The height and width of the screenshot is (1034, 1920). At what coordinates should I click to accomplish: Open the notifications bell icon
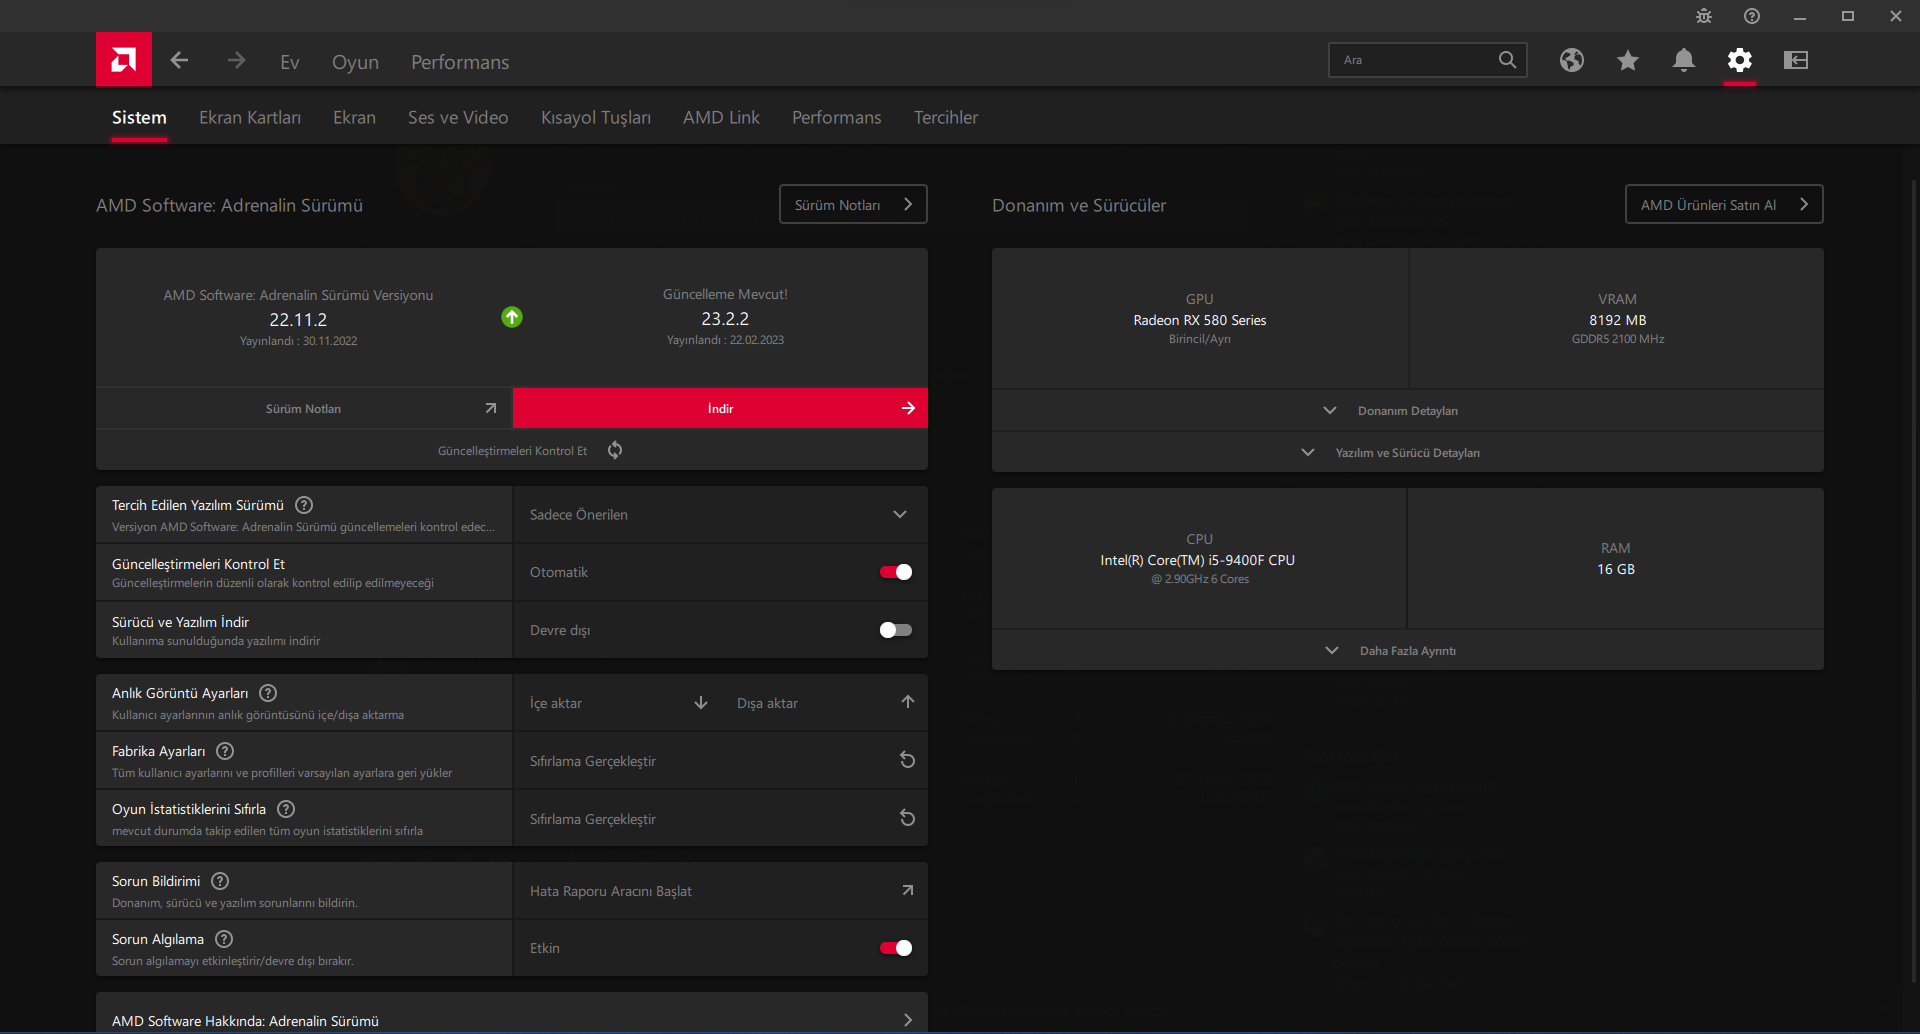1684,60
